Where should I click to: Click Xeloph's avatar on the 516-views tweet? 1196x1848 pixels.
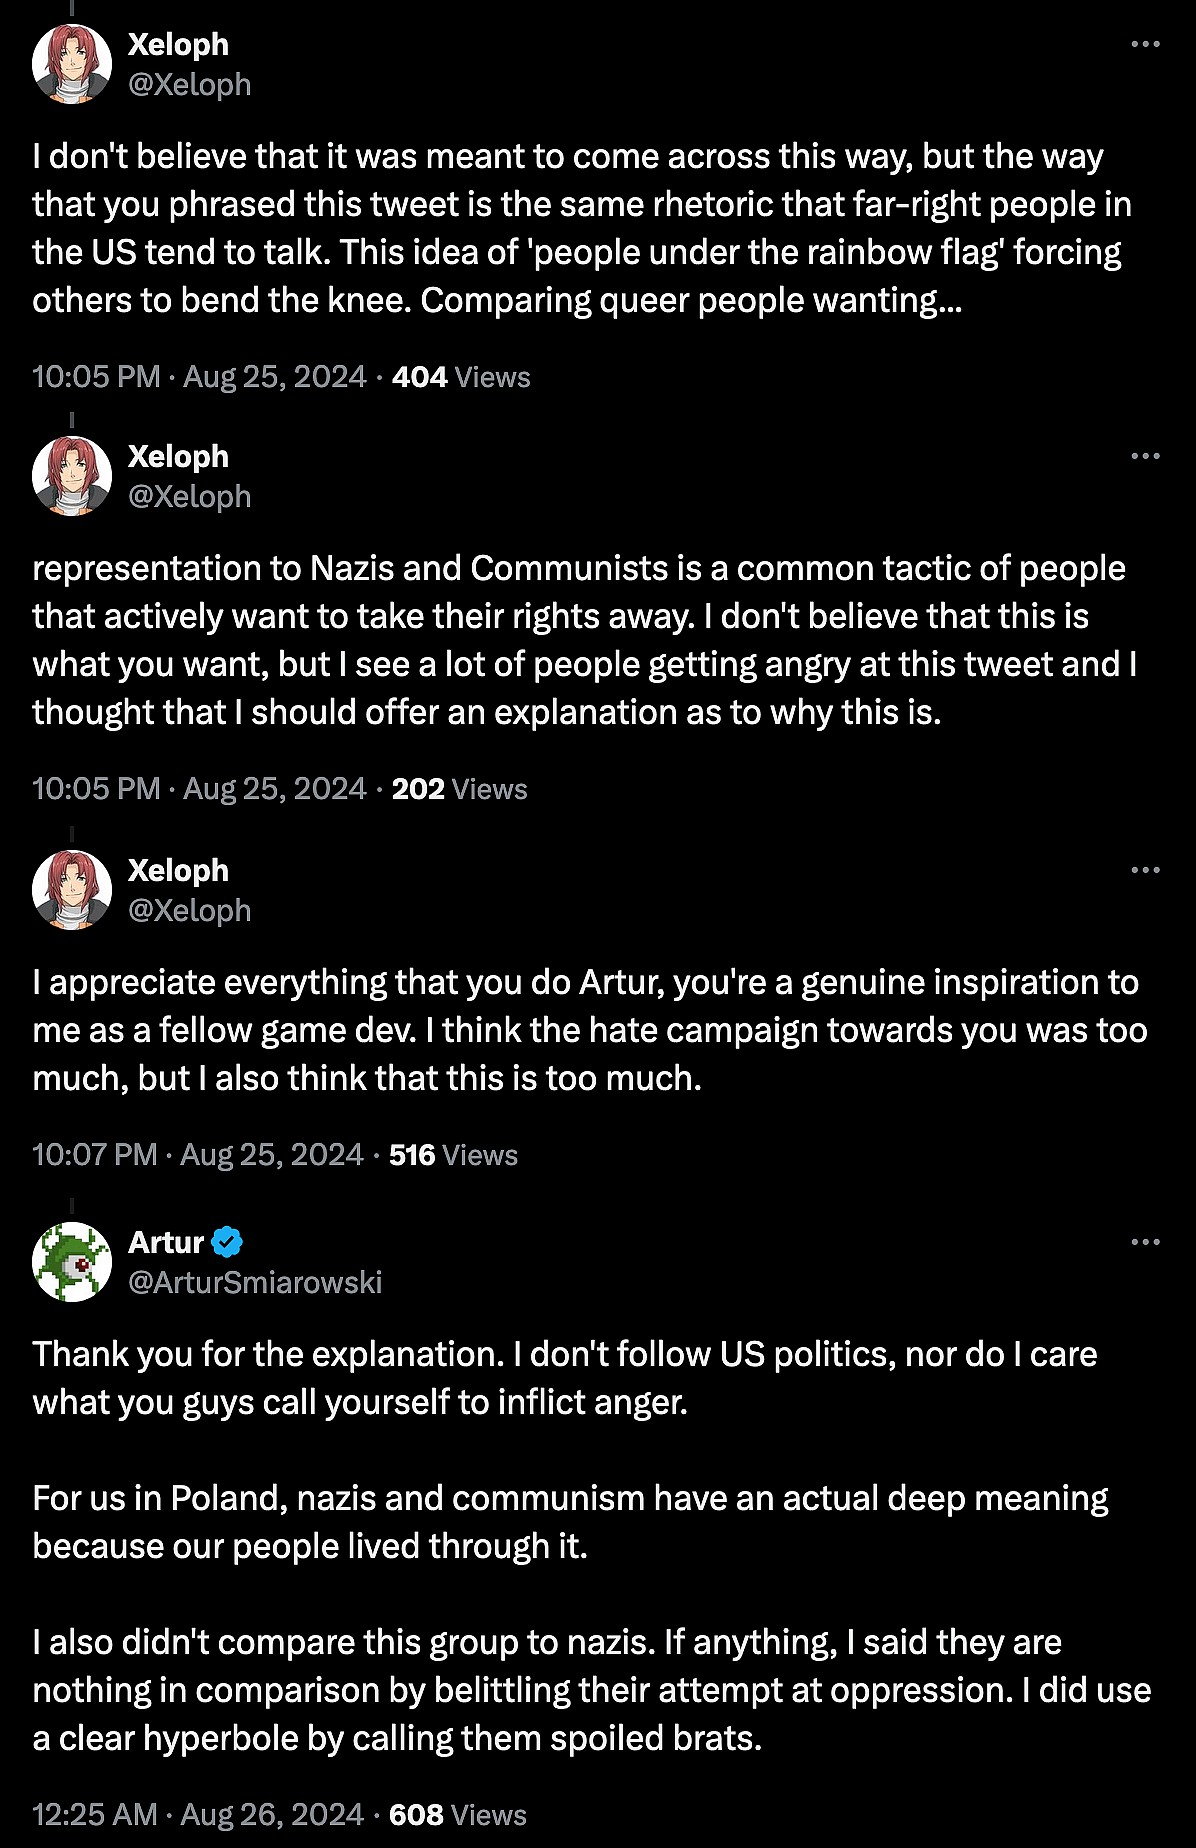(72, 890)
